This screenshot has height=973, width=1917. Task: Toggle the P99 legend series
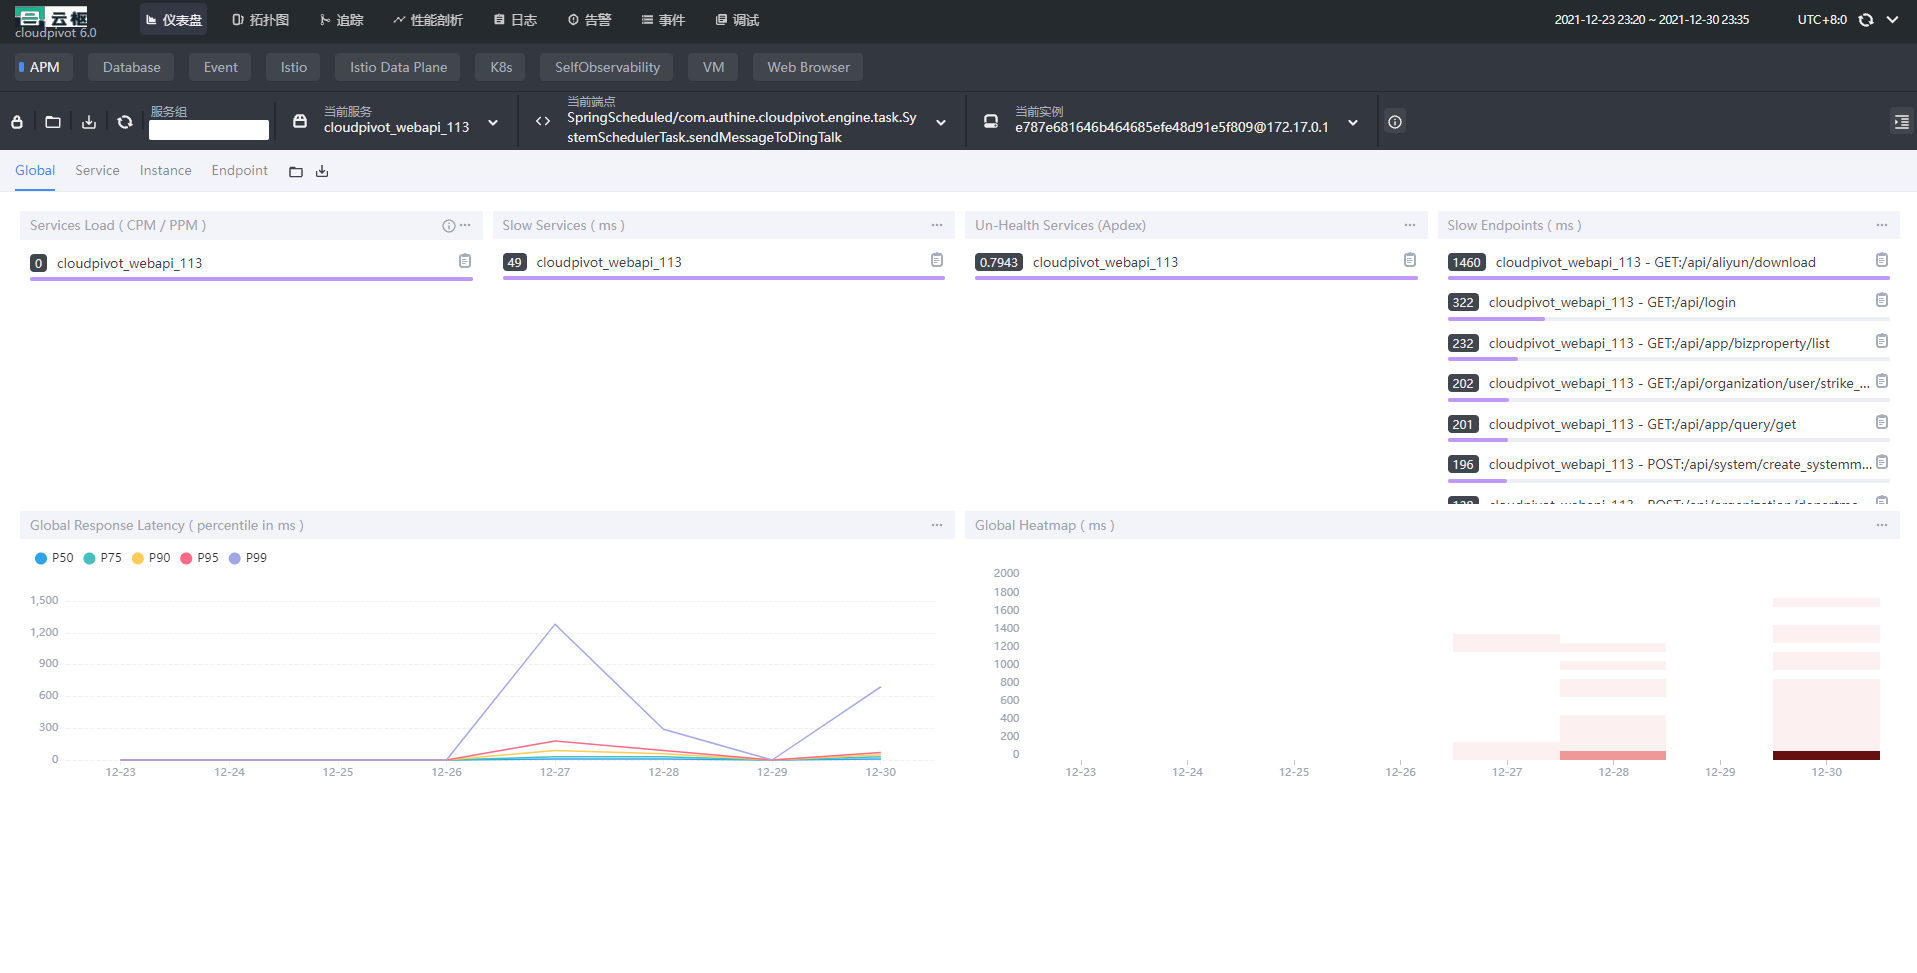[x=248, y=558]
